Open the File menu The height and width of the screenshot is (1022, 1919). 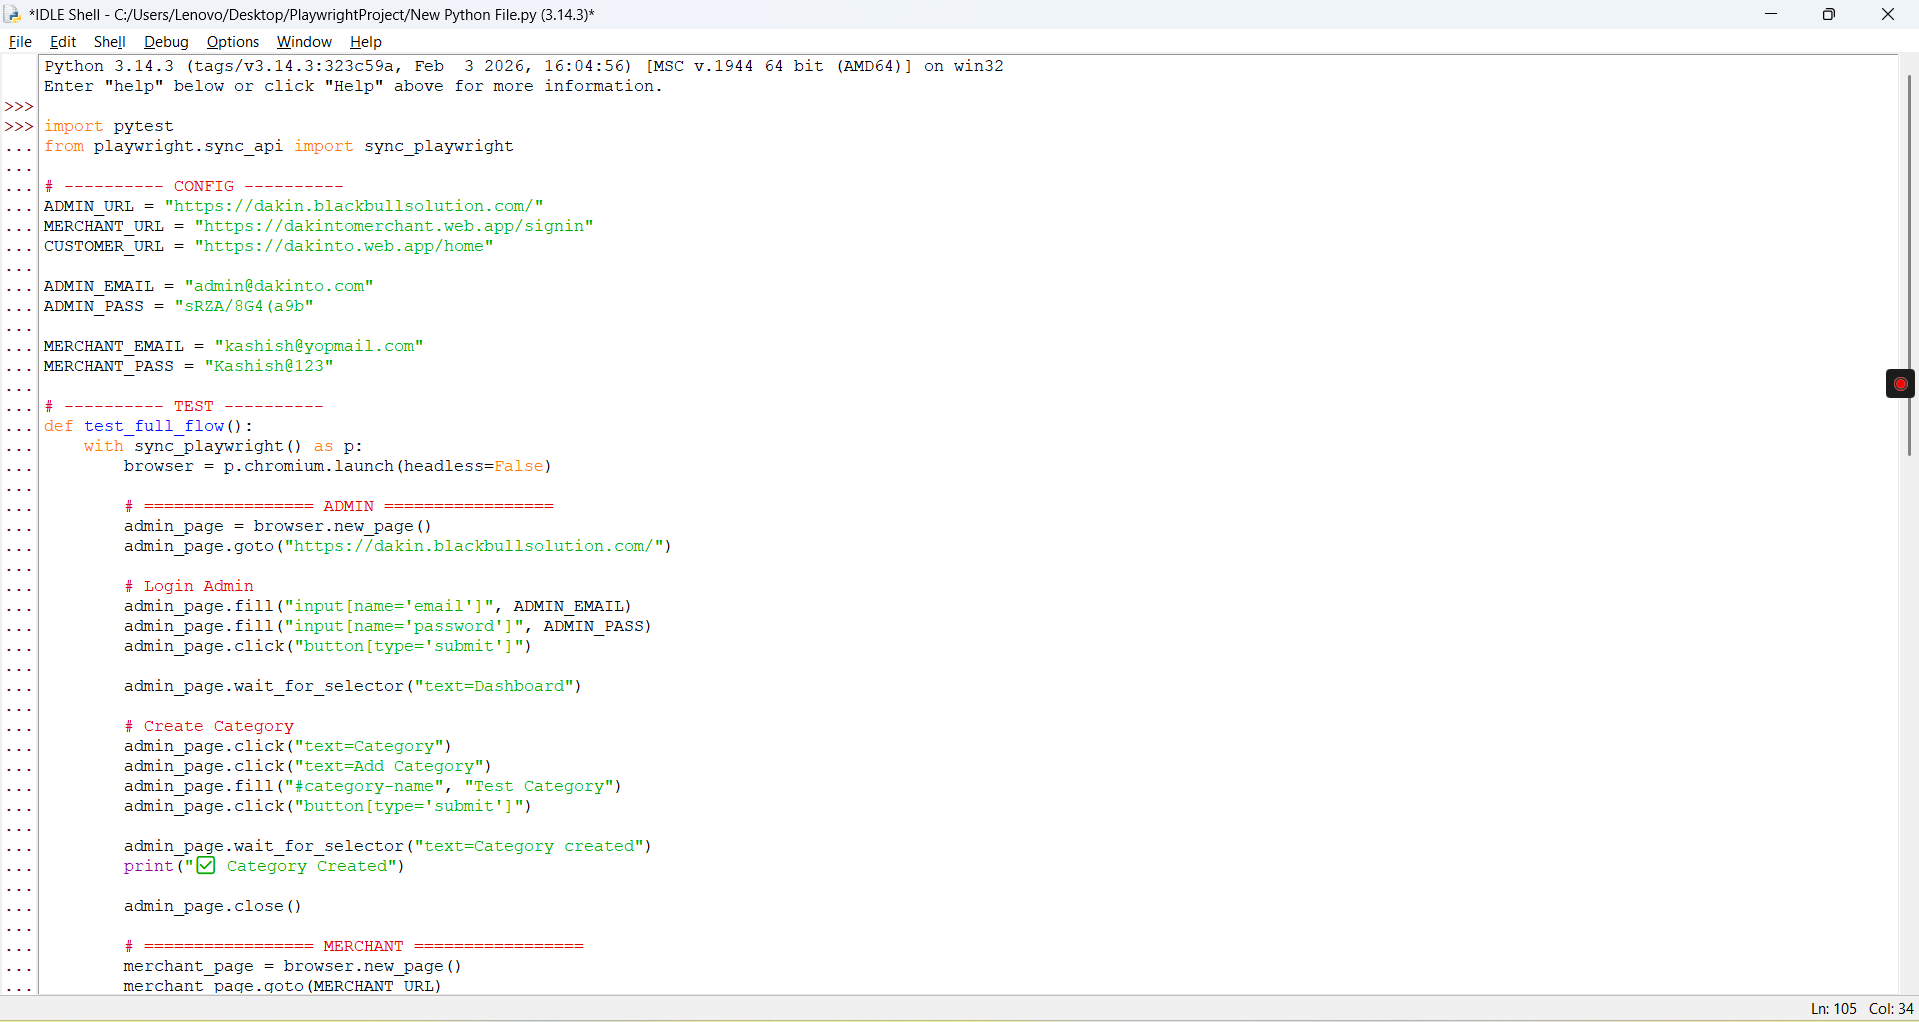tap(20, 42)
